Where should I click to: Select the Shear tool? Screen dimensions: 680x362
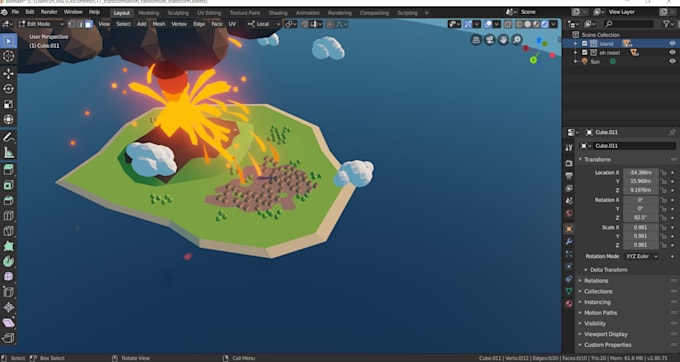[8, 323]
